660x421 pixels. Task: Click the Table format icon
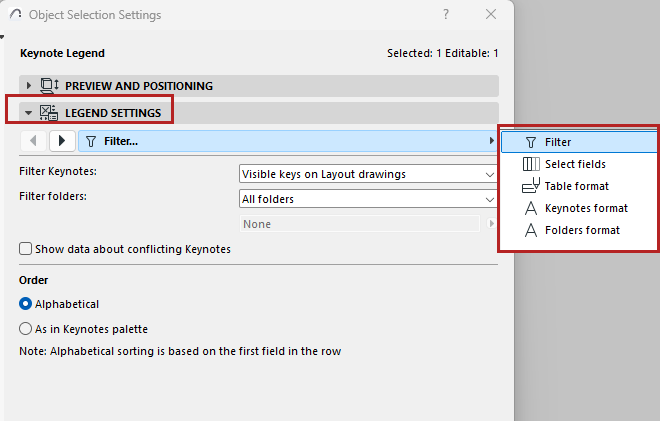coord(530,186)
